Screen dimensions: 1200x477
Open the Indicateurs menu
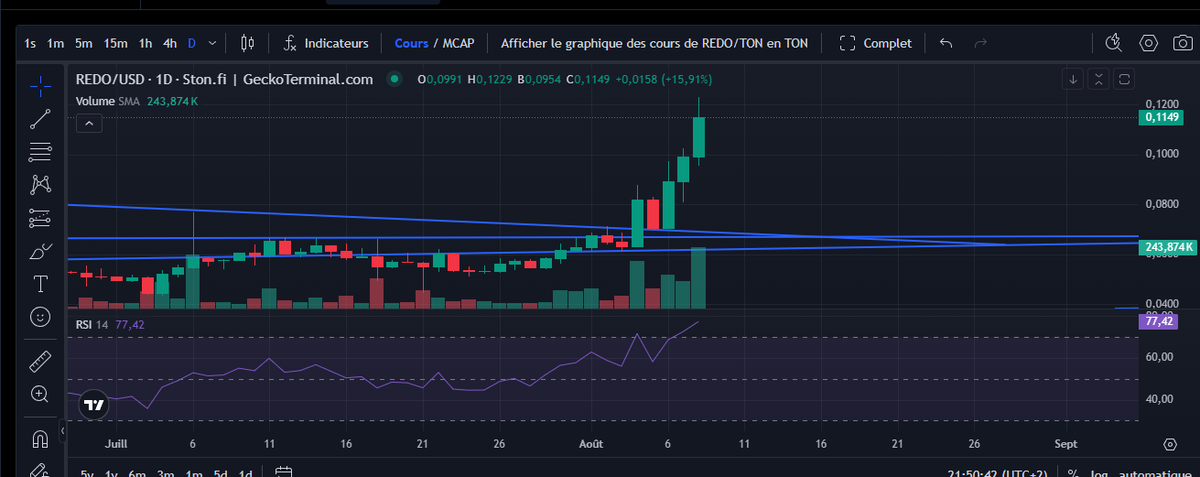326,43
